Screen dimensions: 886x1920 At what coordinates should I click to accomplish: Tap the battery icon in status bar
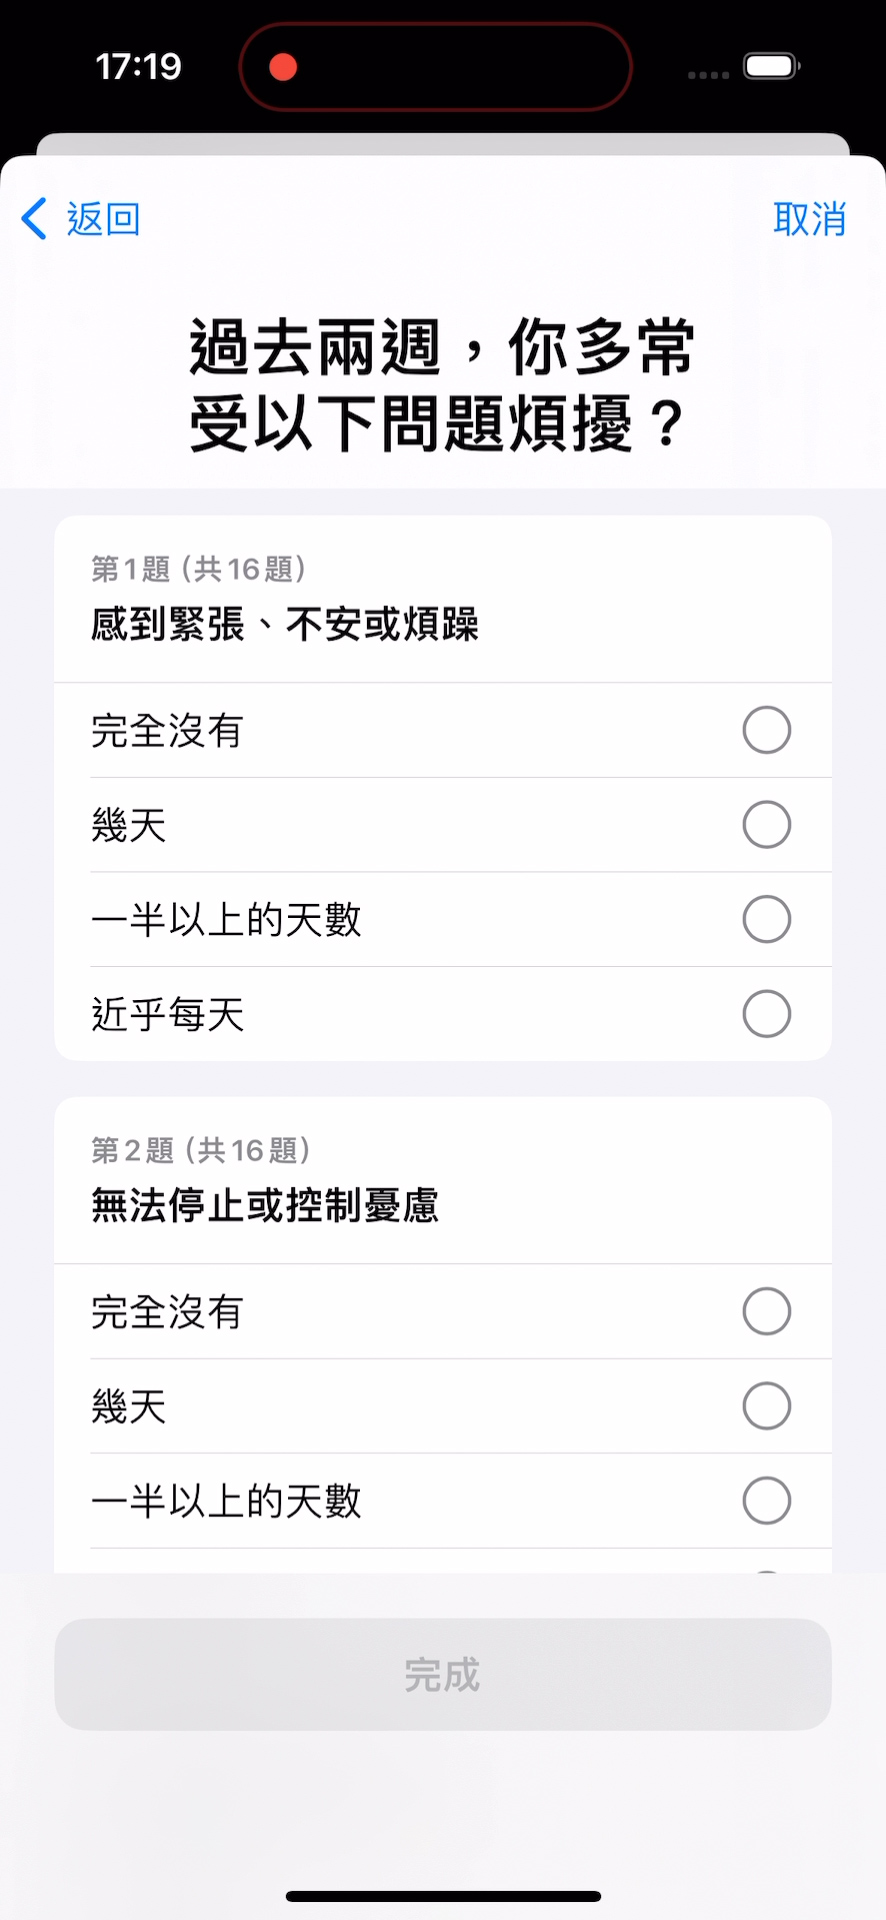(x=771, y=67)
